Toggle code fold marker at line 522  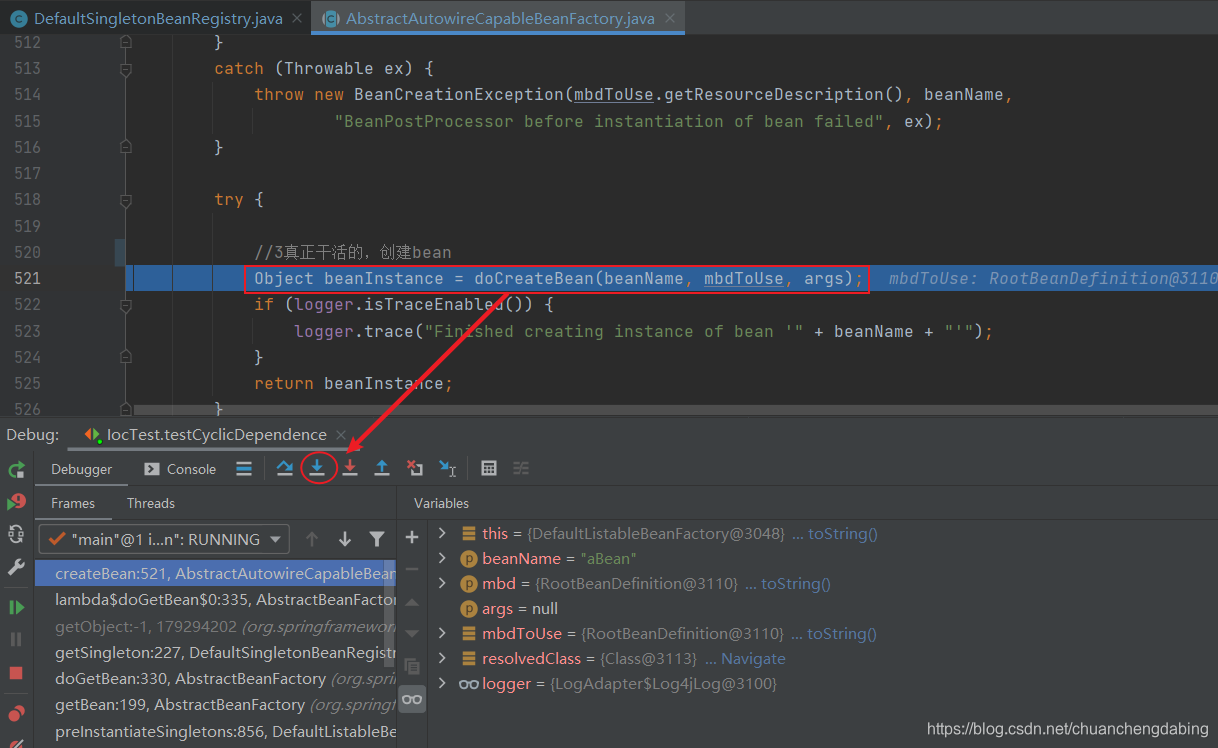(x=126, y=305)
